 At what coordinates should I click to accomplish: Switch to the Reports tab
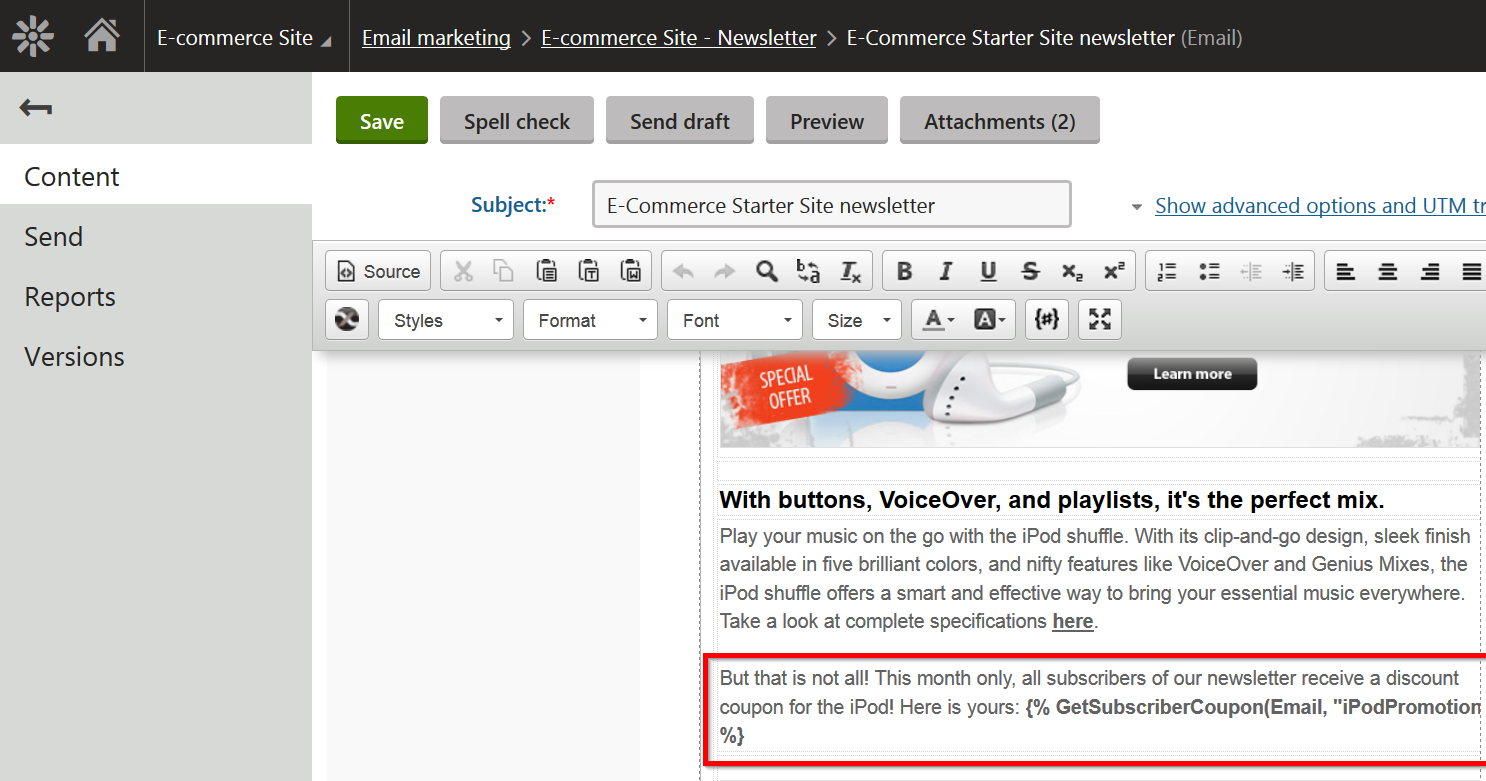[156, 296]
